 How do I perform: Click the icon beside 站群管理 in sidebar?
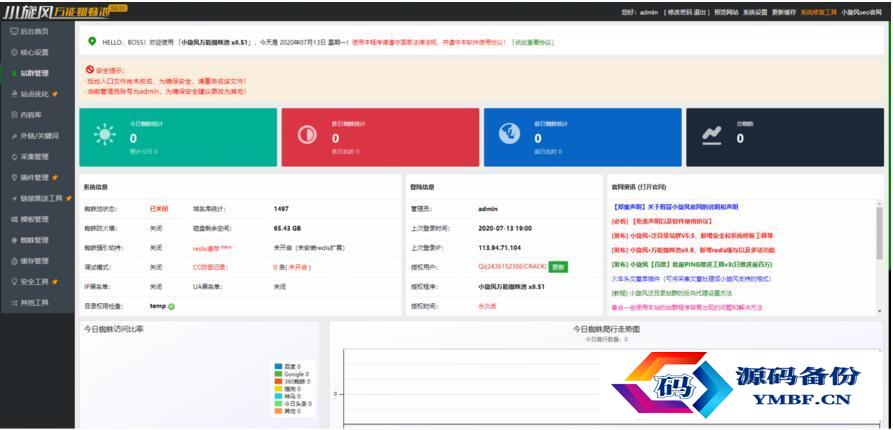point(14,73)
